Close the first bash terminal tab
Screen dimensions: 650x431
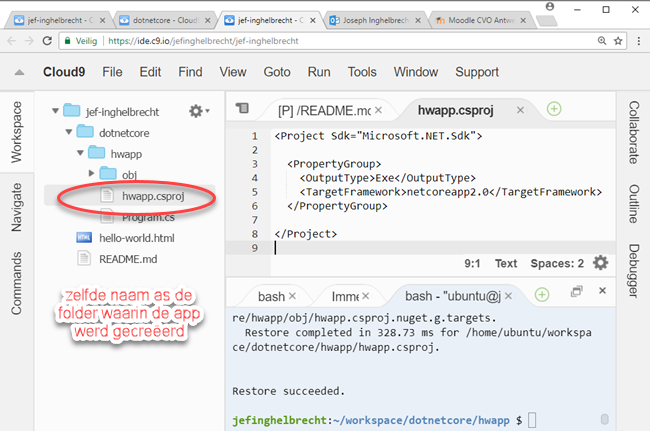(x=292, y=296)
